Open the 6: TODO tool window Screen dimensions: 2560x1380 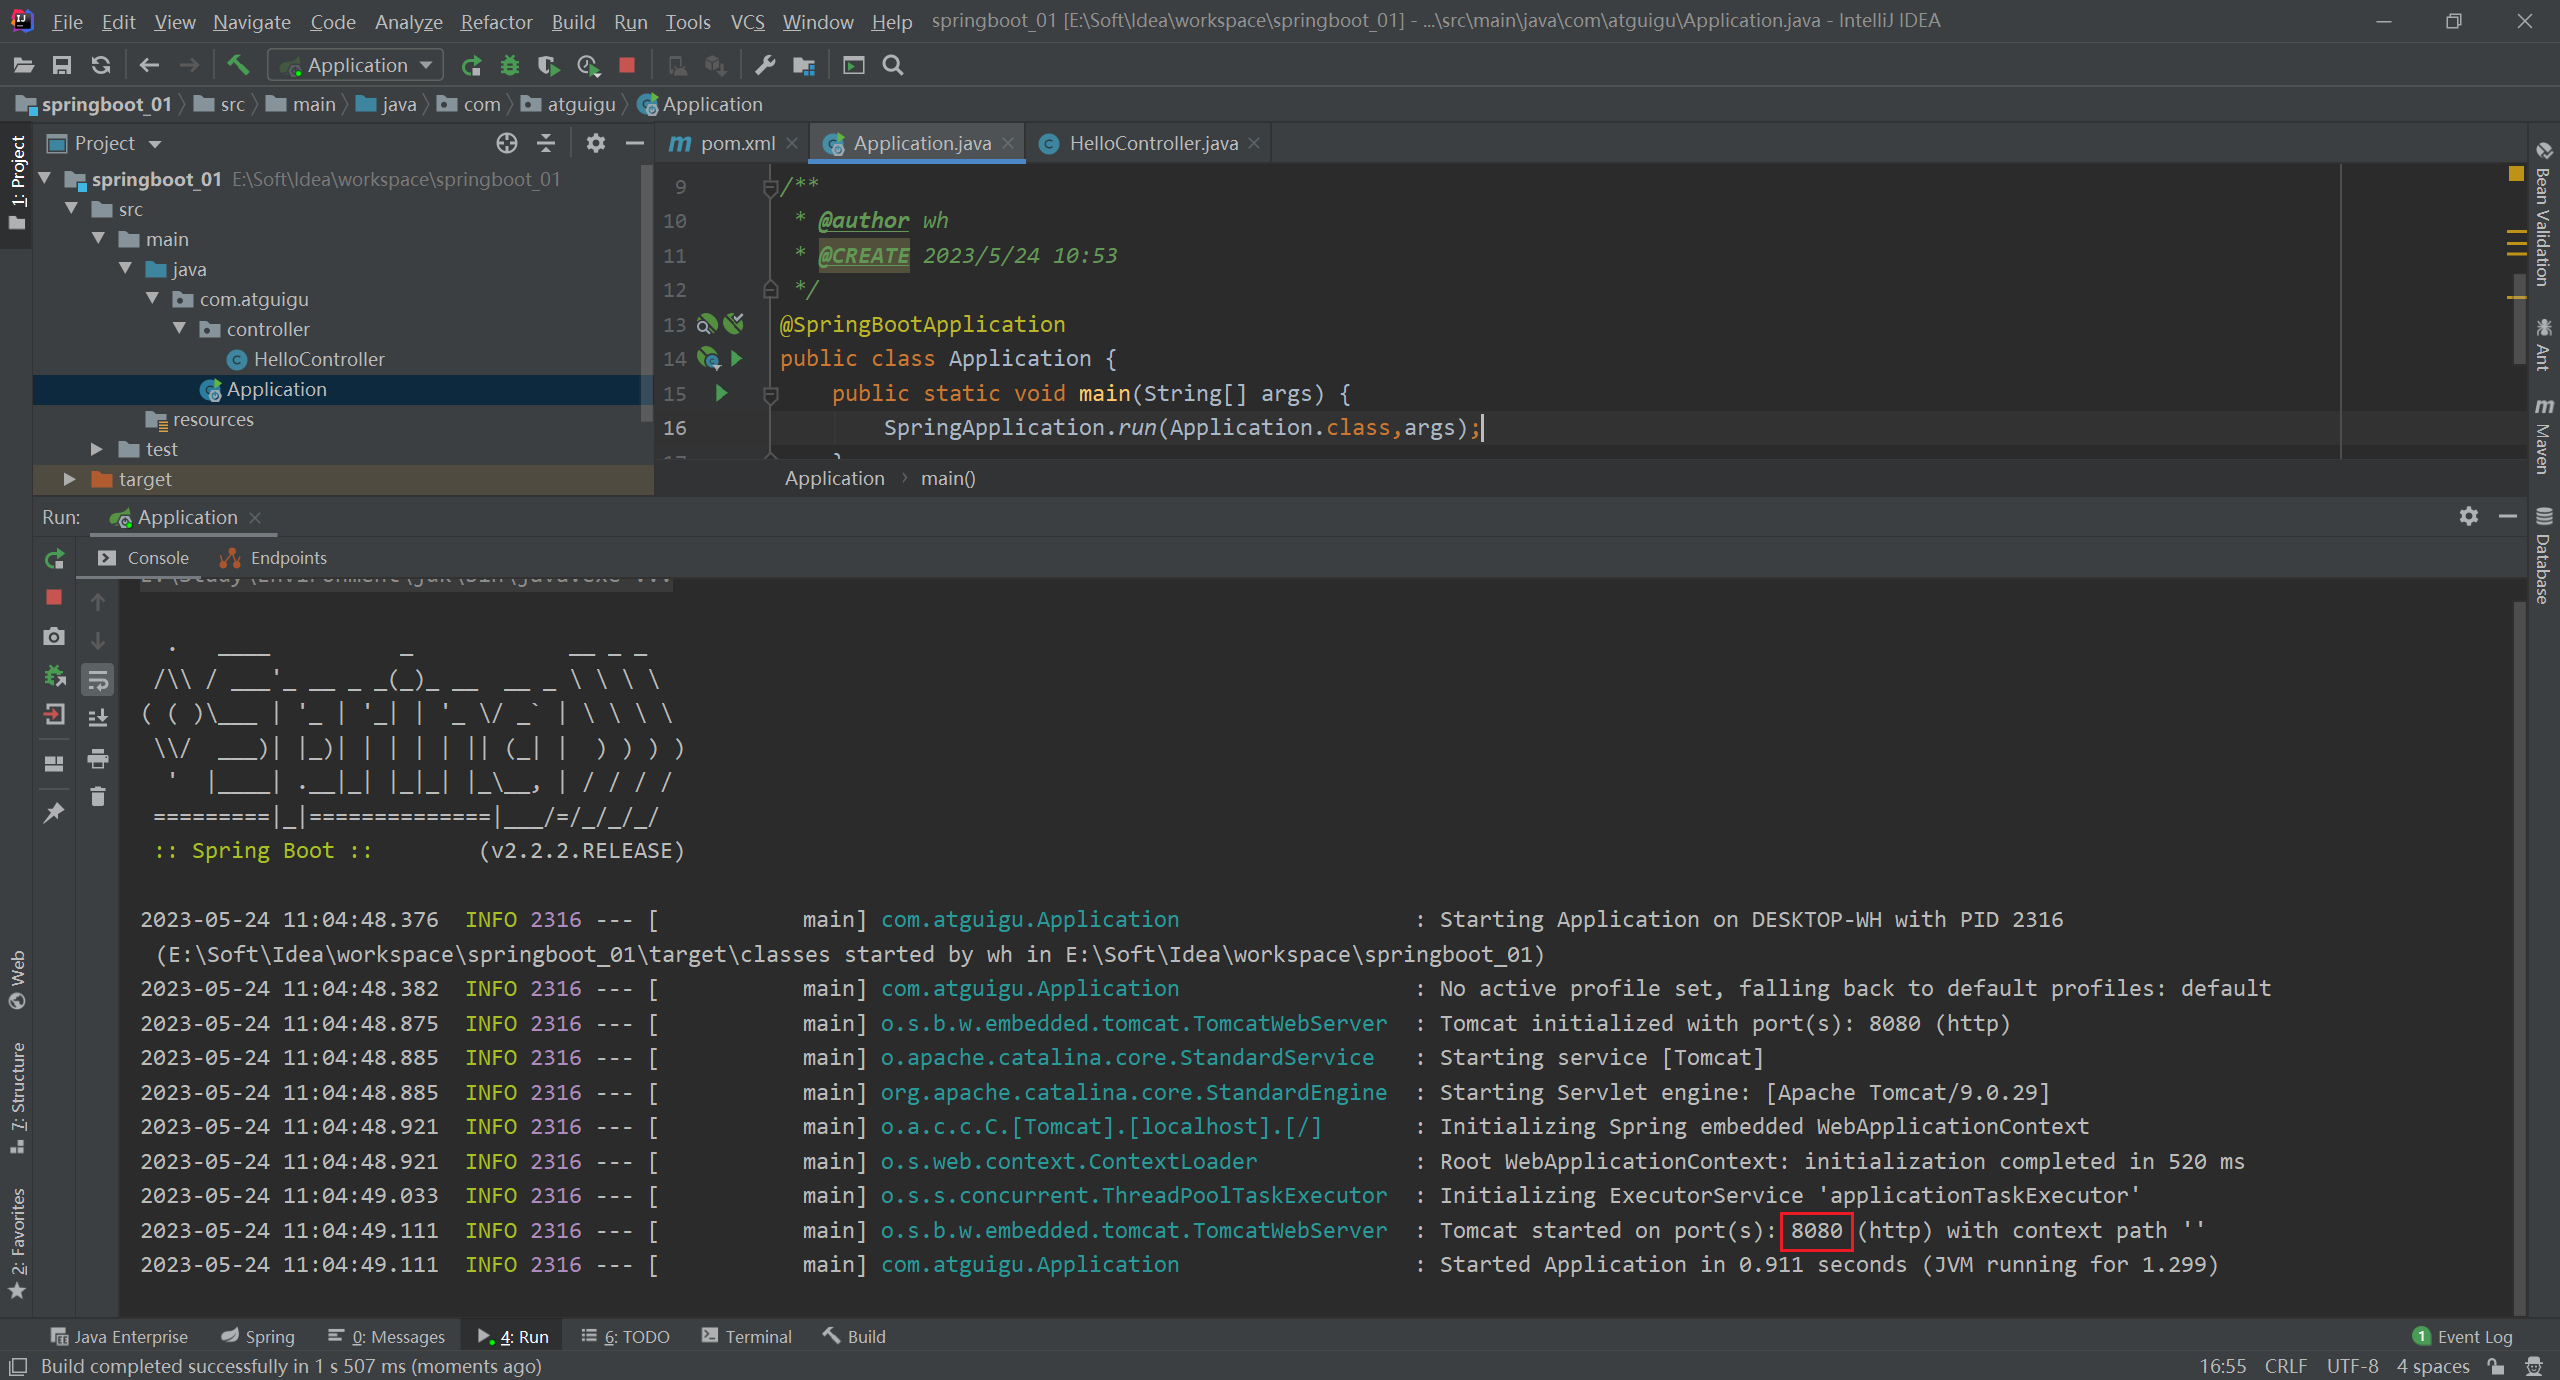pyautogui.click(x=625, y=1336)
